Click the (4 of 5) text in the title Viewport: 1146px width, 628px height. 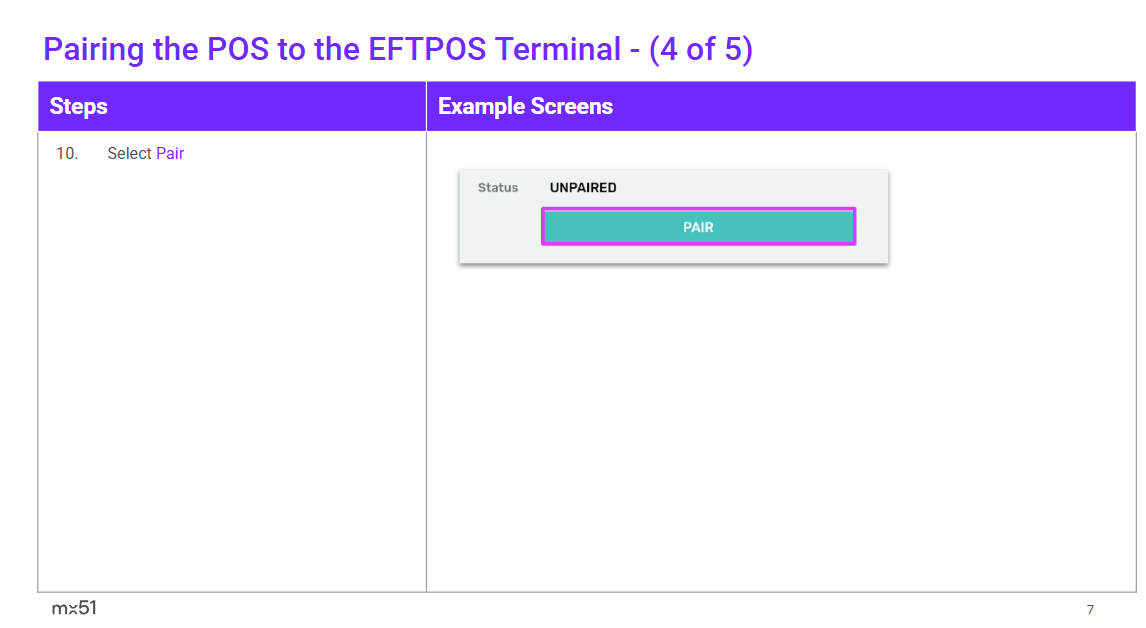coord(700,49)
